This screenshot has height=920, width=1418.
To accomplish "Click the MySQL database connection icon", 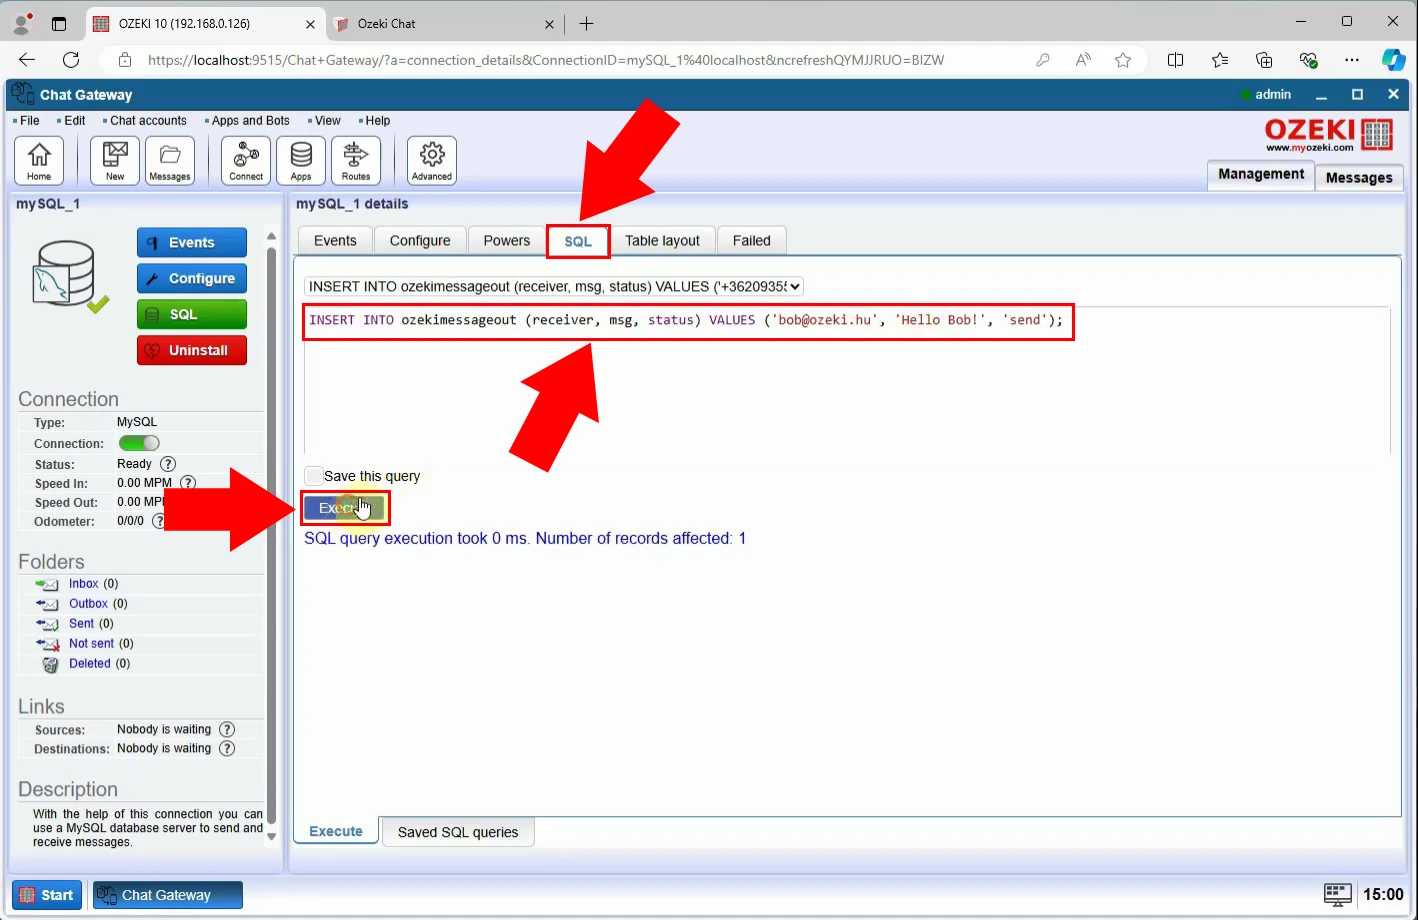I will [x=68, y=276].
